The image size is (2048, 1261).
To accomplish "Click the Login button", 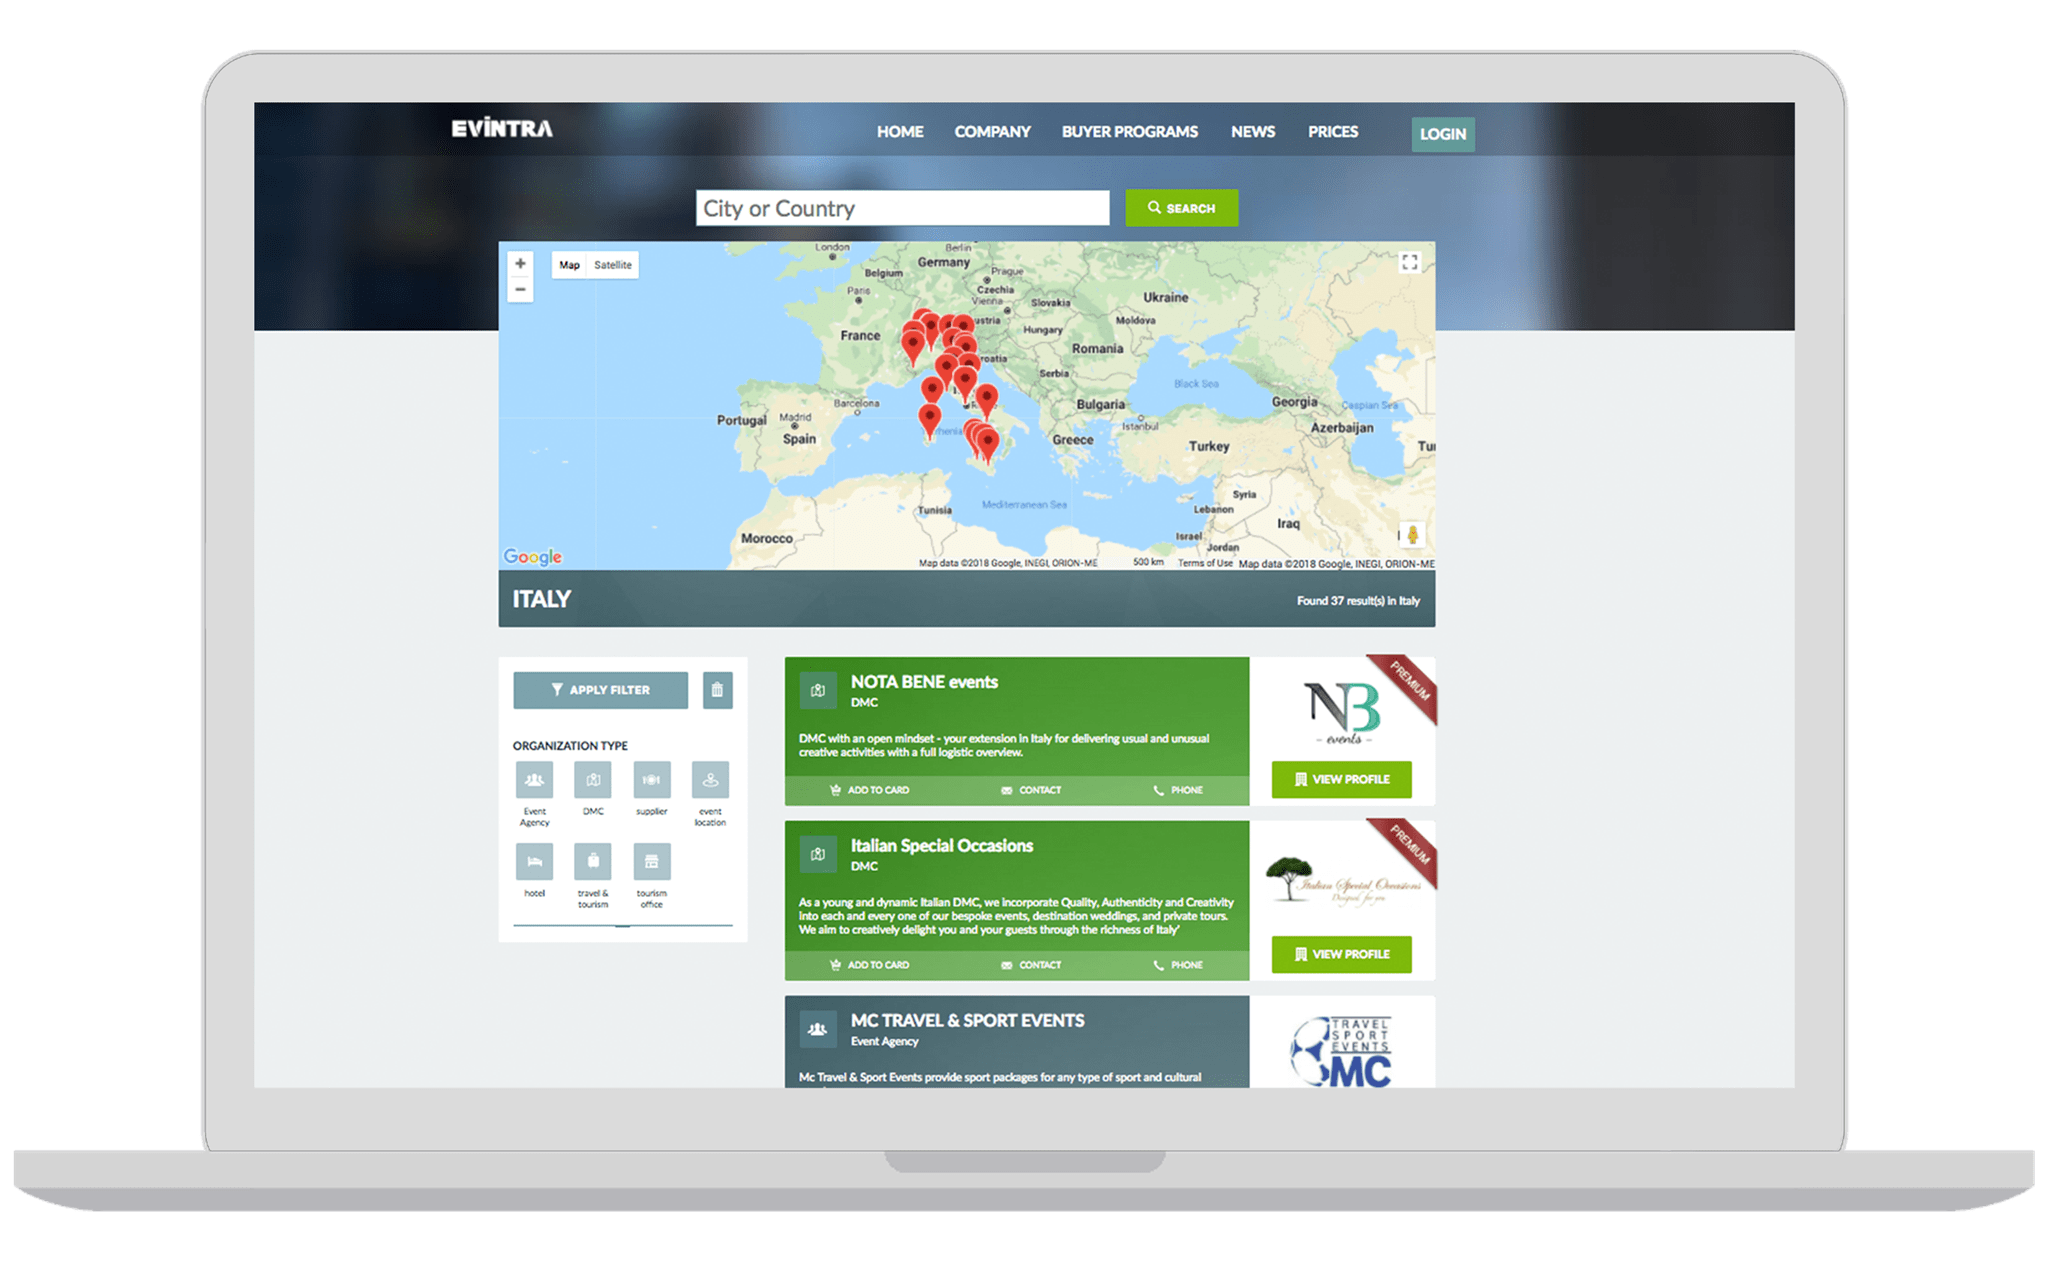I will coord(1442,134).
